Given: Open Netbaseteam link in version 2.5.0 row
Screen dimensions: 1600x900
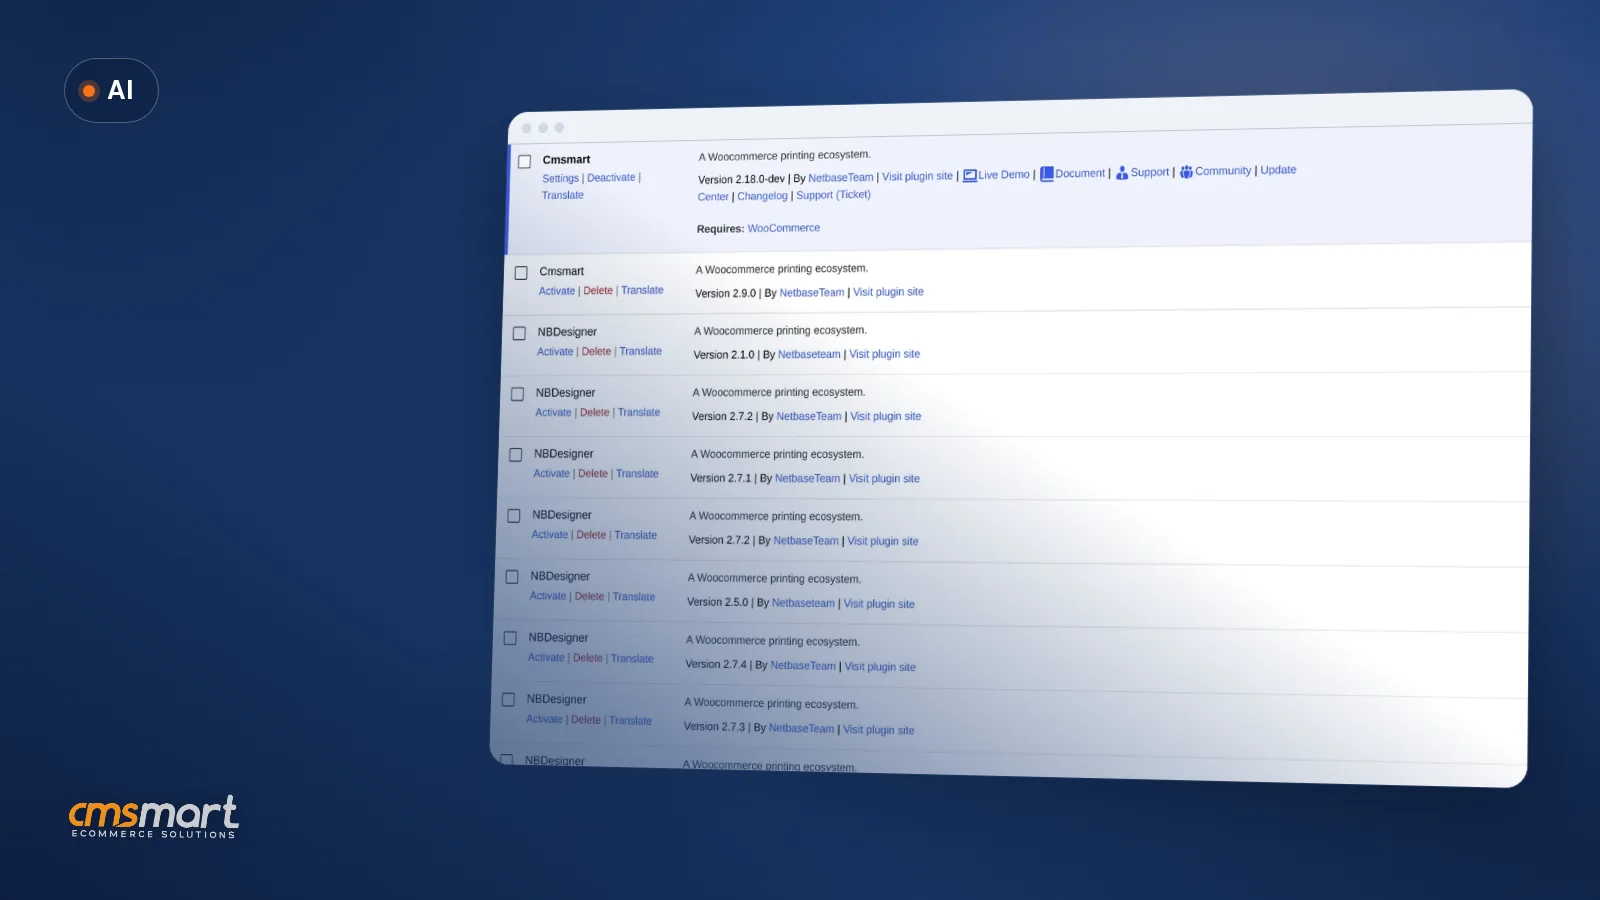Looking at the screenshot, I should [803, 604].
